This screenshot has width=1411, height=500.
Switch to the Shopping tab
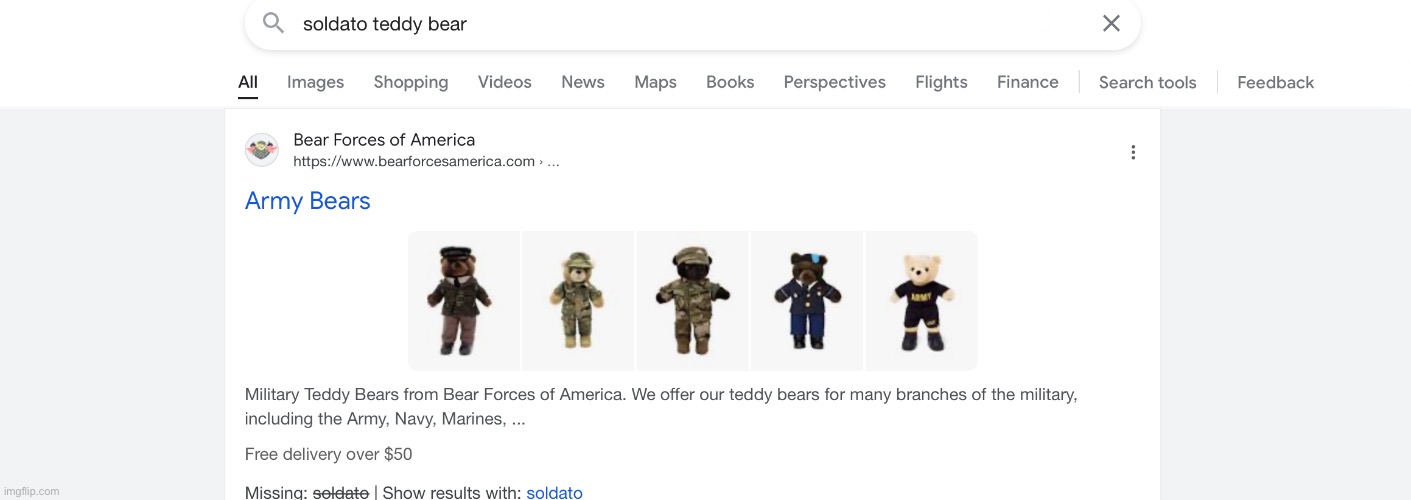tap(411, 82)
